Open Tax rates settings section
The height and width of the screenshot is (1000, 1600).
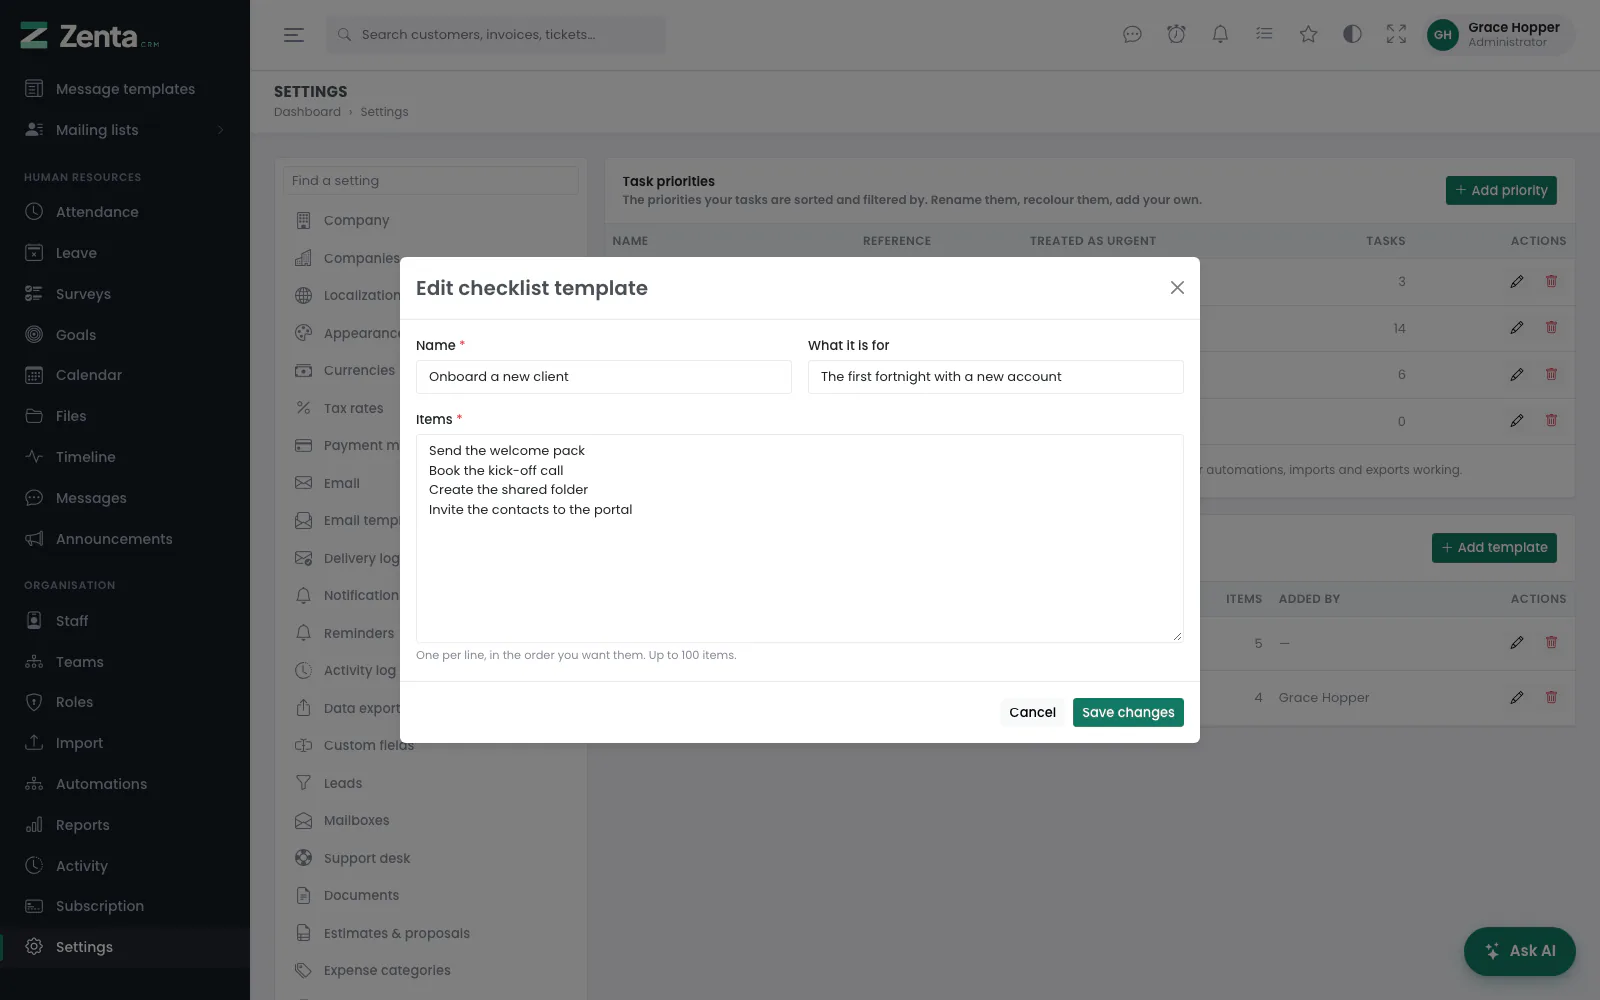(431, 408)
